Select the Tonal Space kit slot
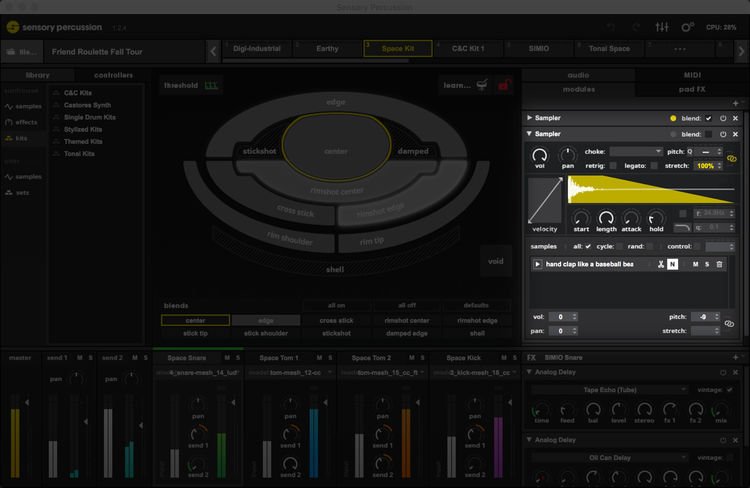 click(609, 49)
